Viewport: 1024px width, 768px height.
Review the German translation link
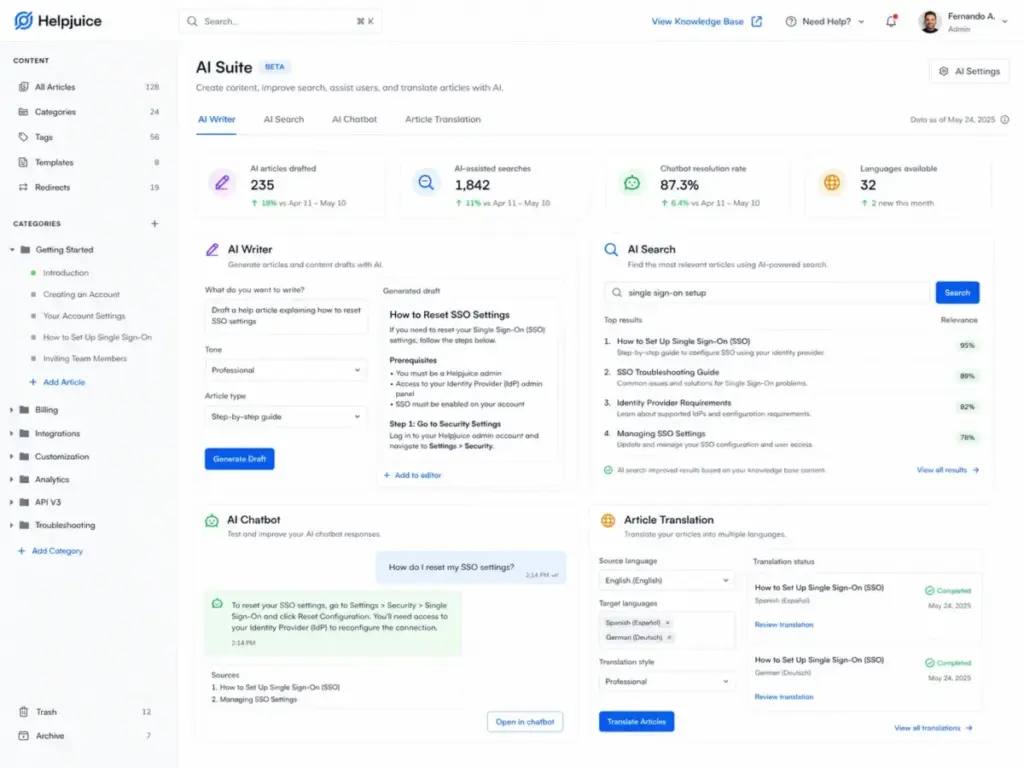tap(784, 697)
